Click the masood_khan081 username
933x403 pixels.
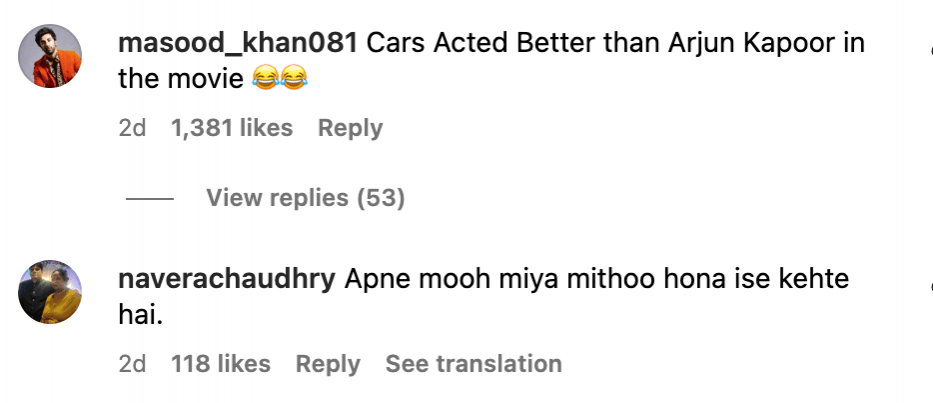tap(238, 43)
